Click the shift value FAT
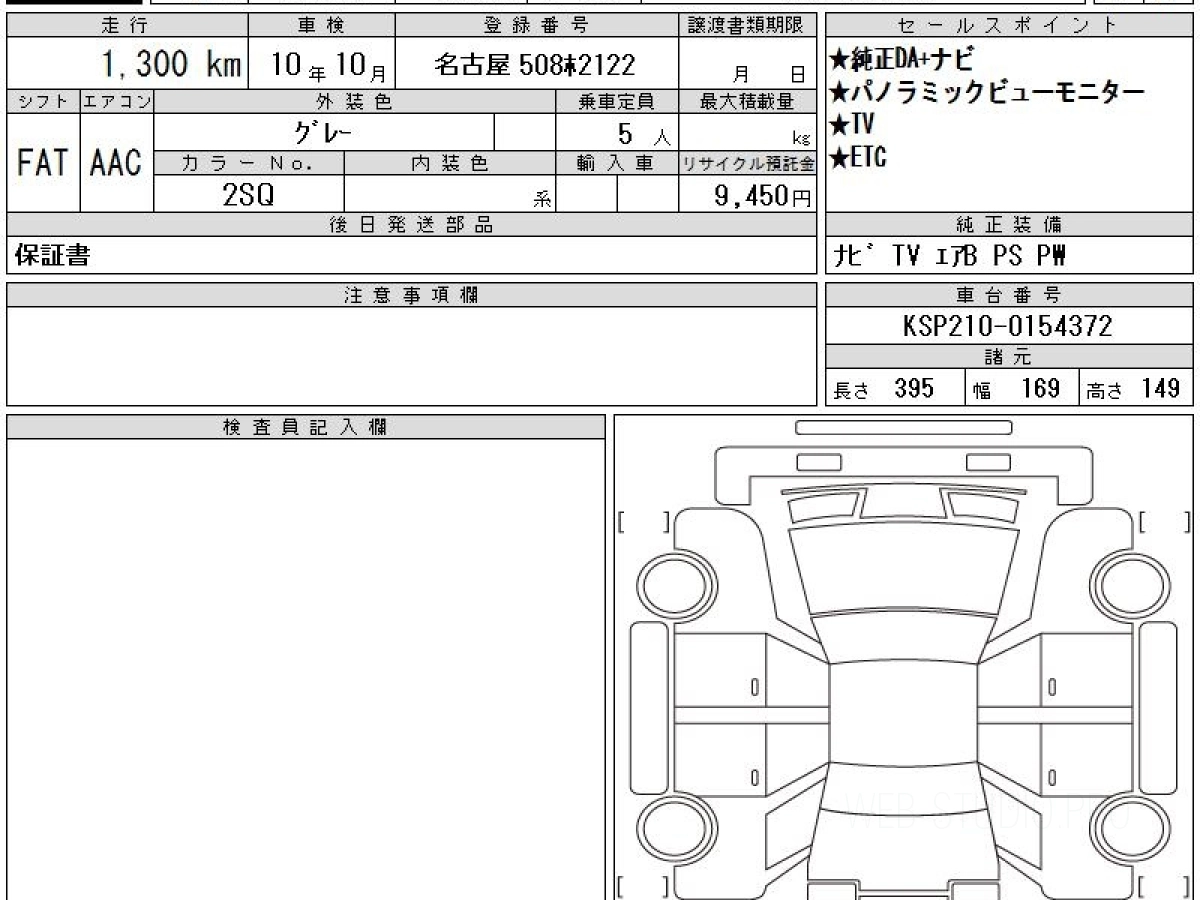The width and height of the screenshot is (1200, 900). click(x=43, y=163)
